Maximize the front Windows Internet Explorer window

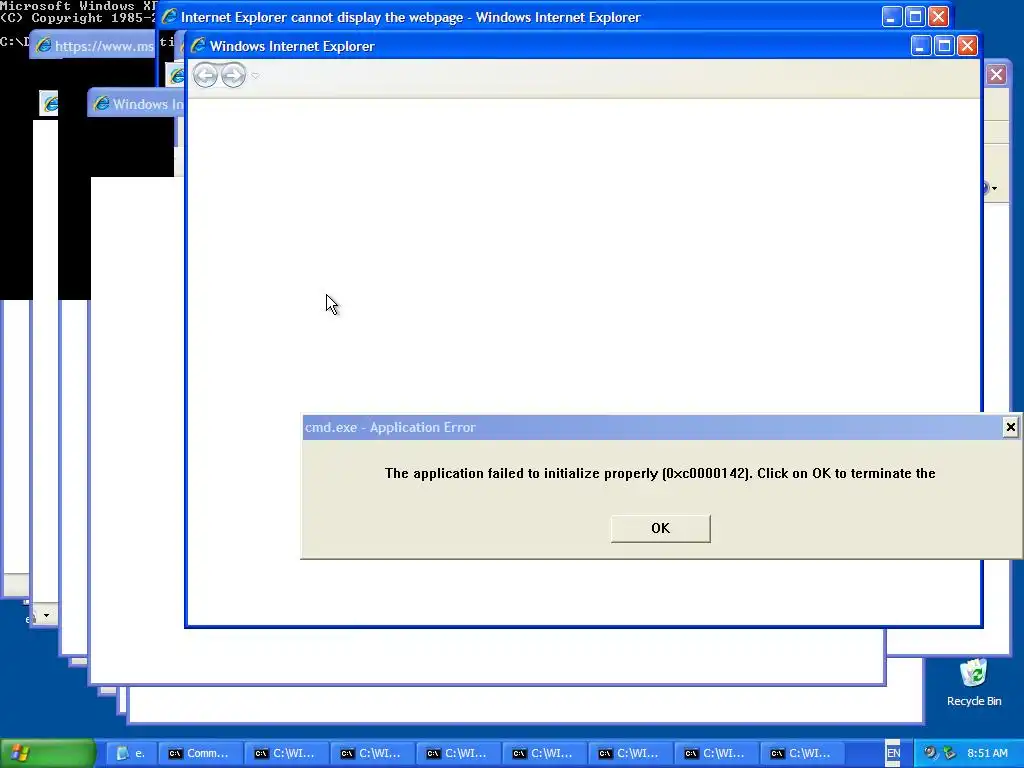pyautogui.click(x=944, y=46)
